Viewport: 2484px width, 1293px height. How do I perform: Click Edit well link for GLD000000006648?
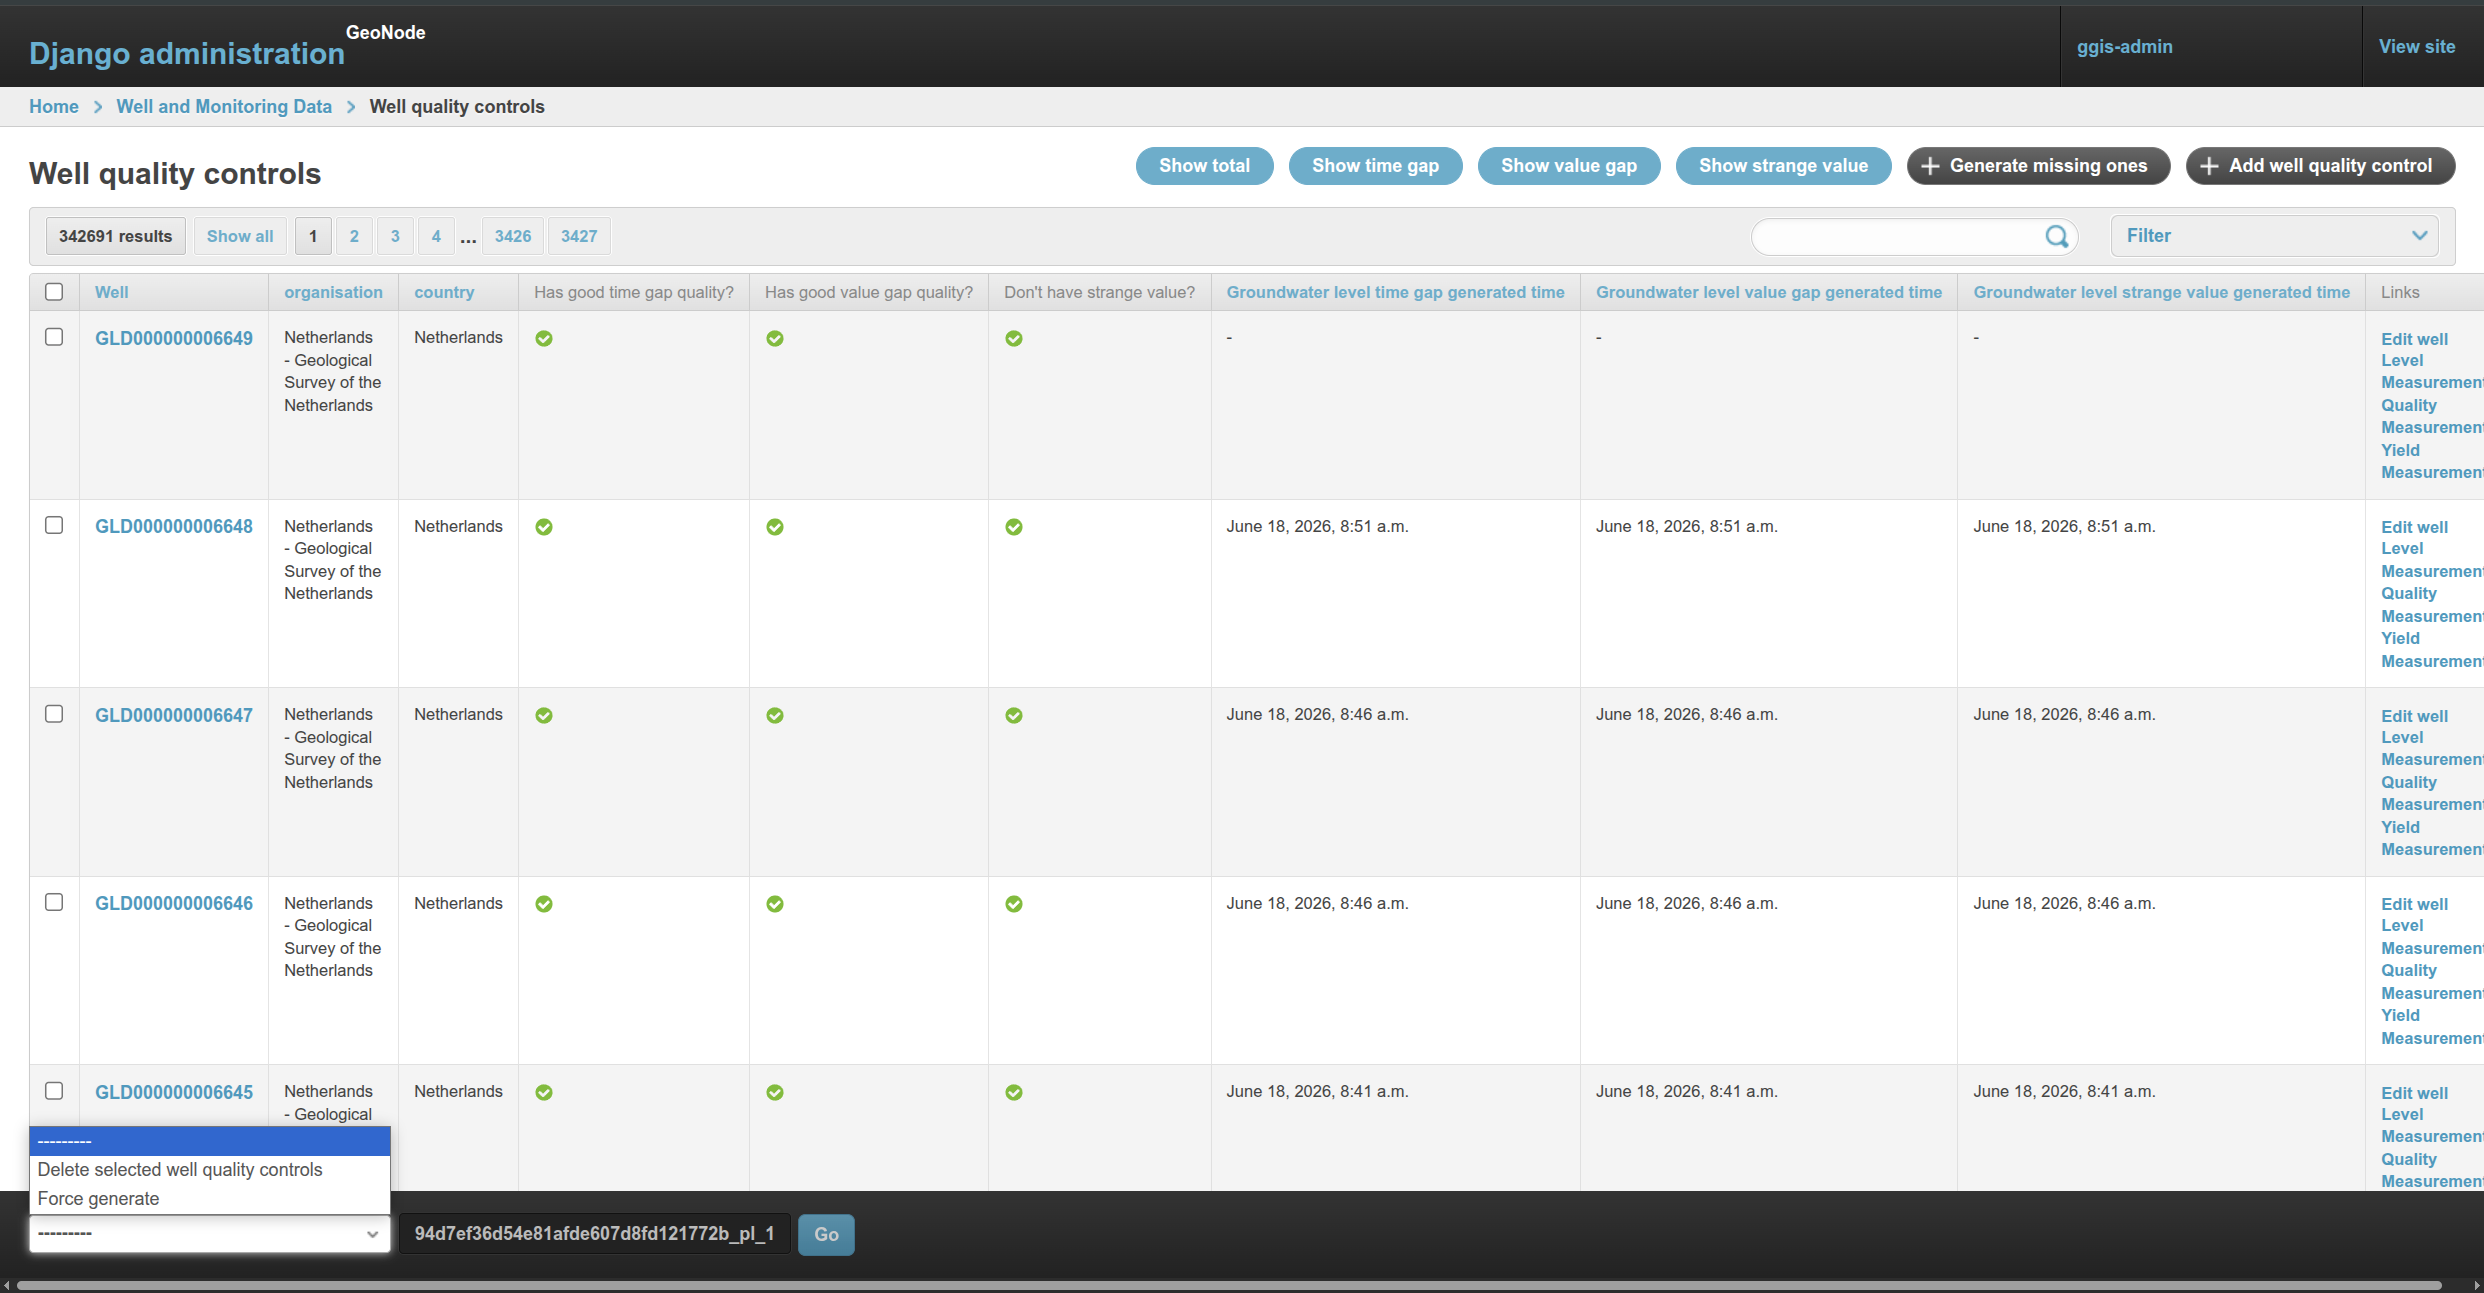pos(2414,527)
